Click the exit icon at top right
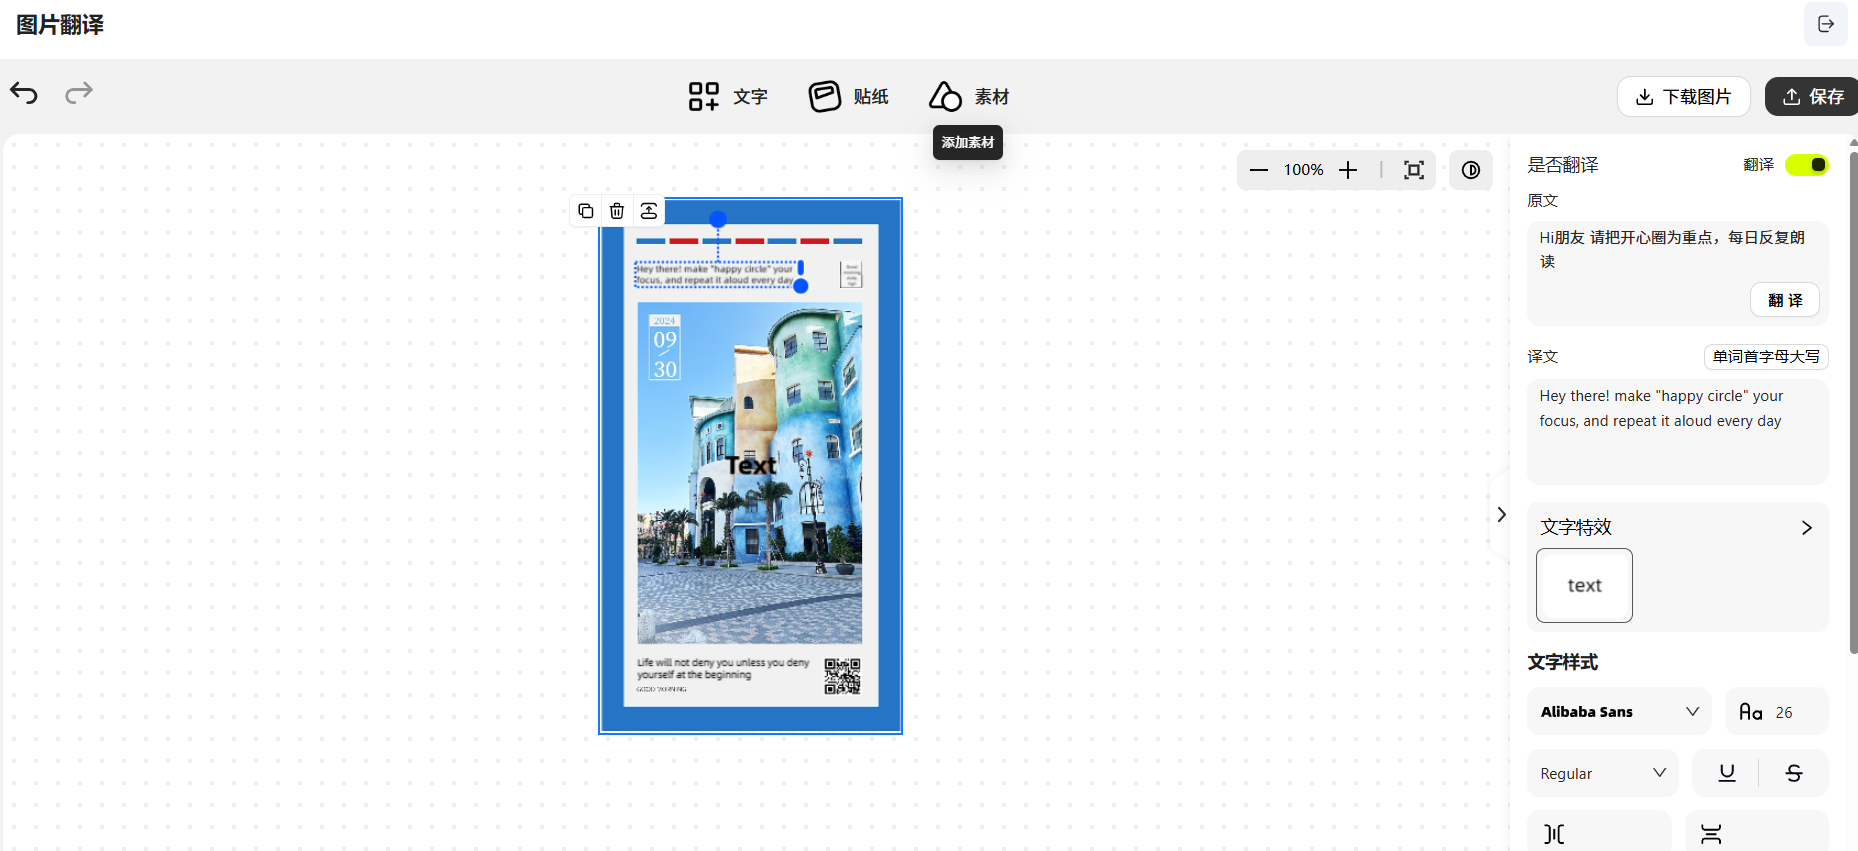1858x851 pixels. point(1825,24)
